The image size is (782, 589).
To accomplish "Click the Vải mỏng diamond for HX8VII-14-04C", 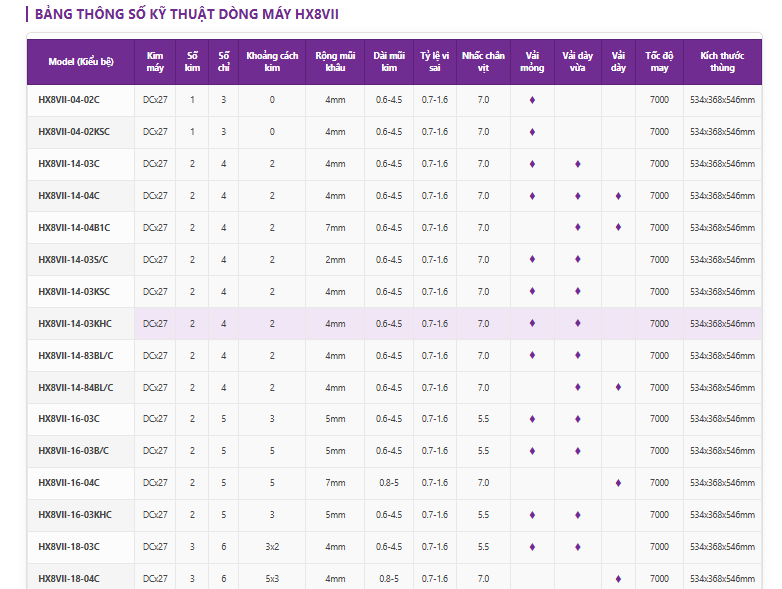I will click(532, 196).
